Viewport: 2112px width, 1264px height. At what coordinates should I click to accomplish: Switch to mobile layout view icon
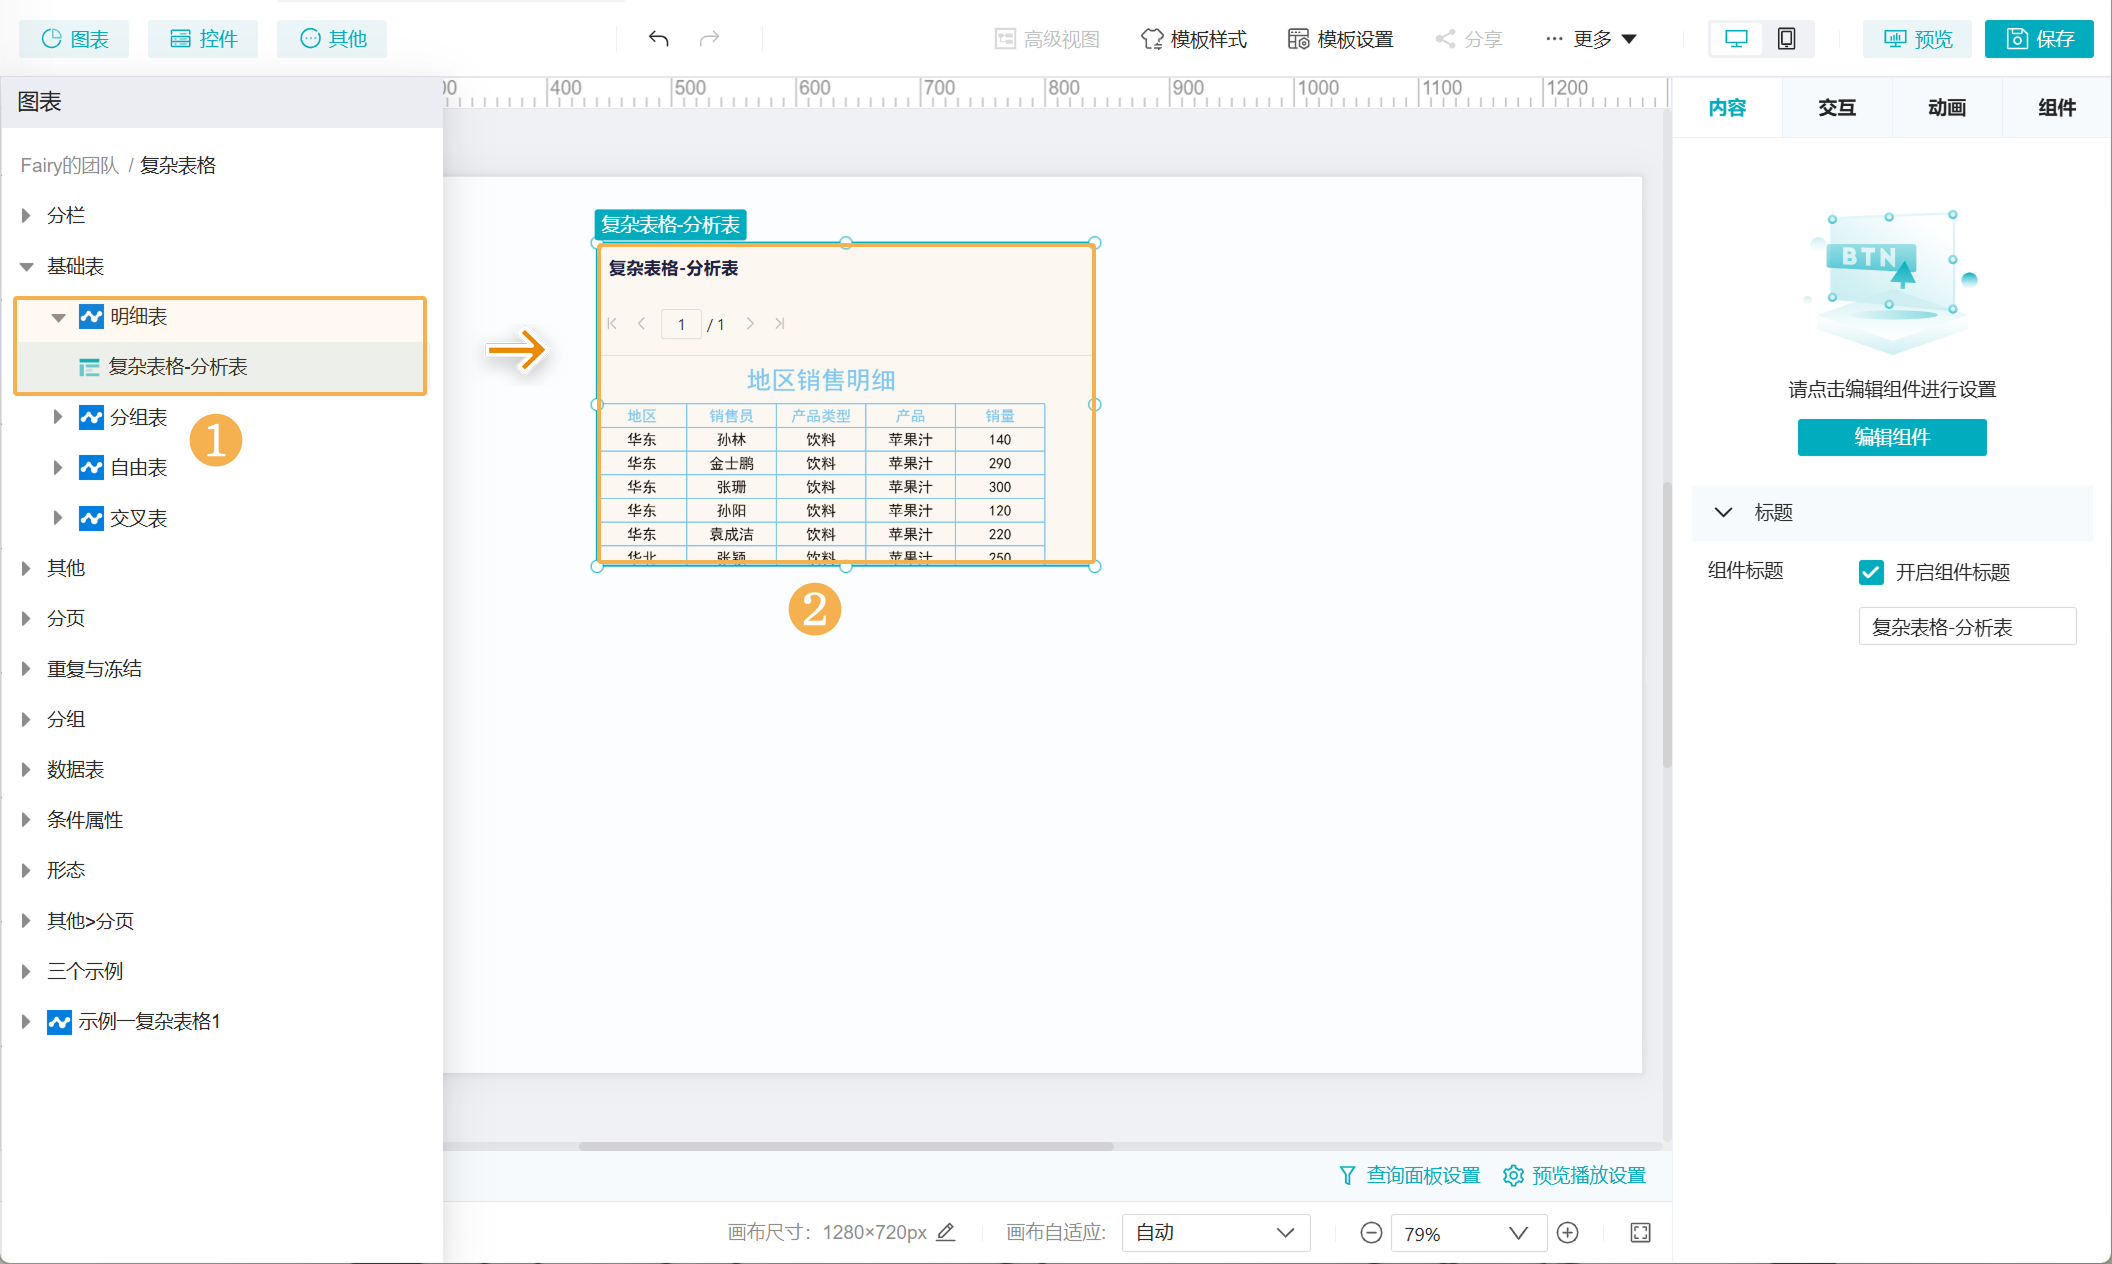click(1786, 39)
